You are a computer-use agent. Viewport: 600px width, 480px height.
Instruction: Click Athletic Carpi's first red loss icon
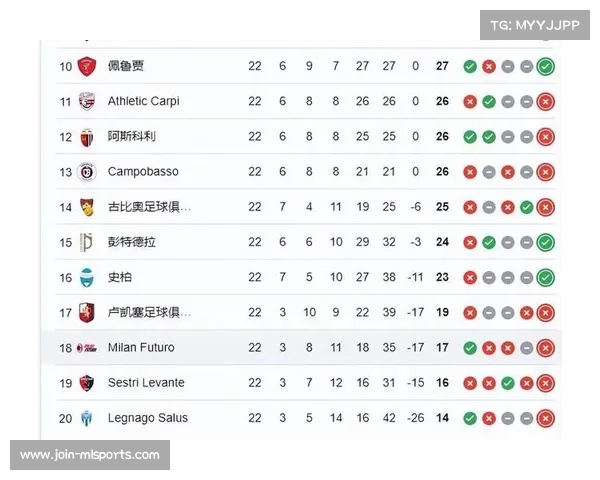(470, 102)
